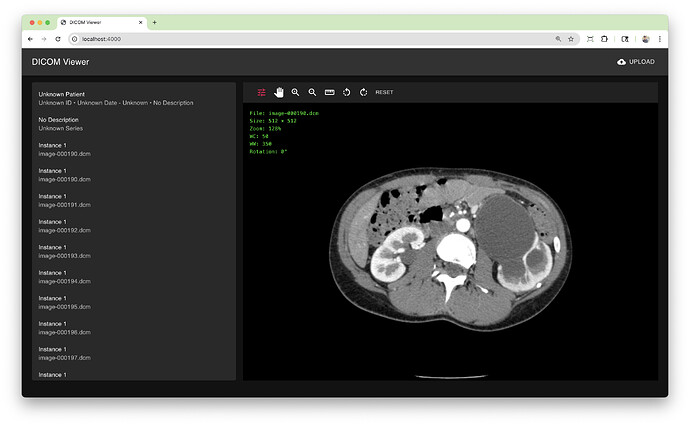Click the screen capture icon in the browser toolbar
This screenshot has width=690, height=426.
click(590, 39)
